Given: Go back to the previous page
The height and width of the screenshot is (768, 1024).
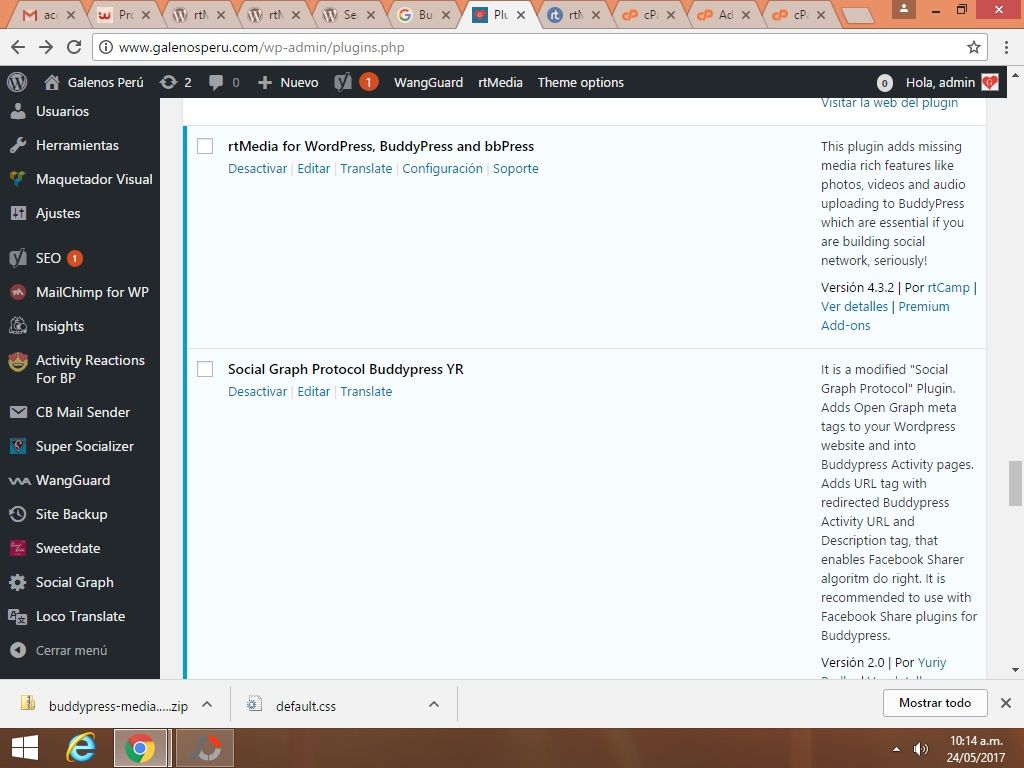Looking at the screenshot, I should click(18, 47).
